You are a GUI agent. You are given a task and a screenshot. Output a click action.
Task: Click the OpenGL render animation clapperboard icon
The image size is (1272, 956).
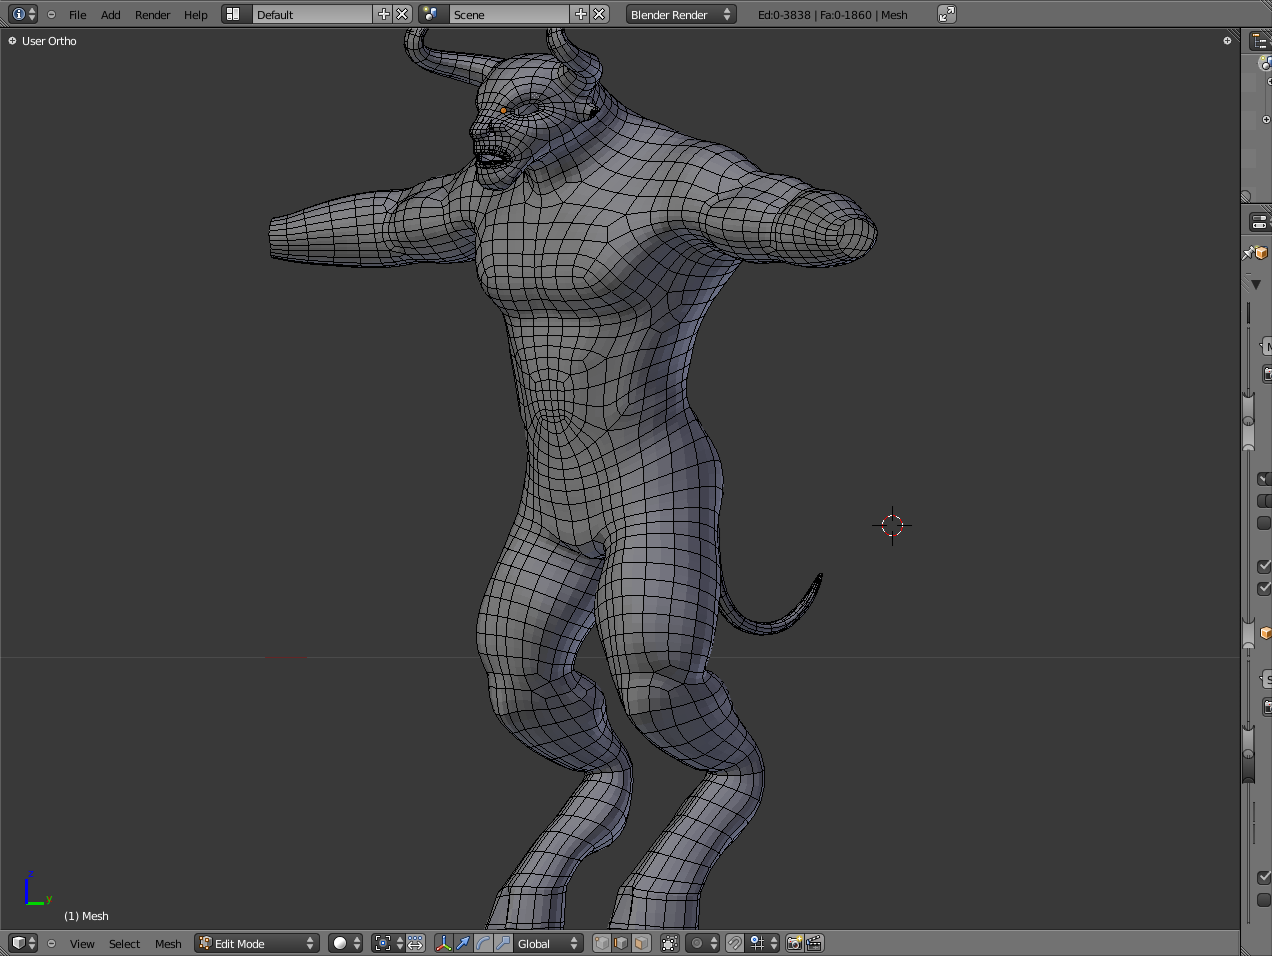pos(814,943)
